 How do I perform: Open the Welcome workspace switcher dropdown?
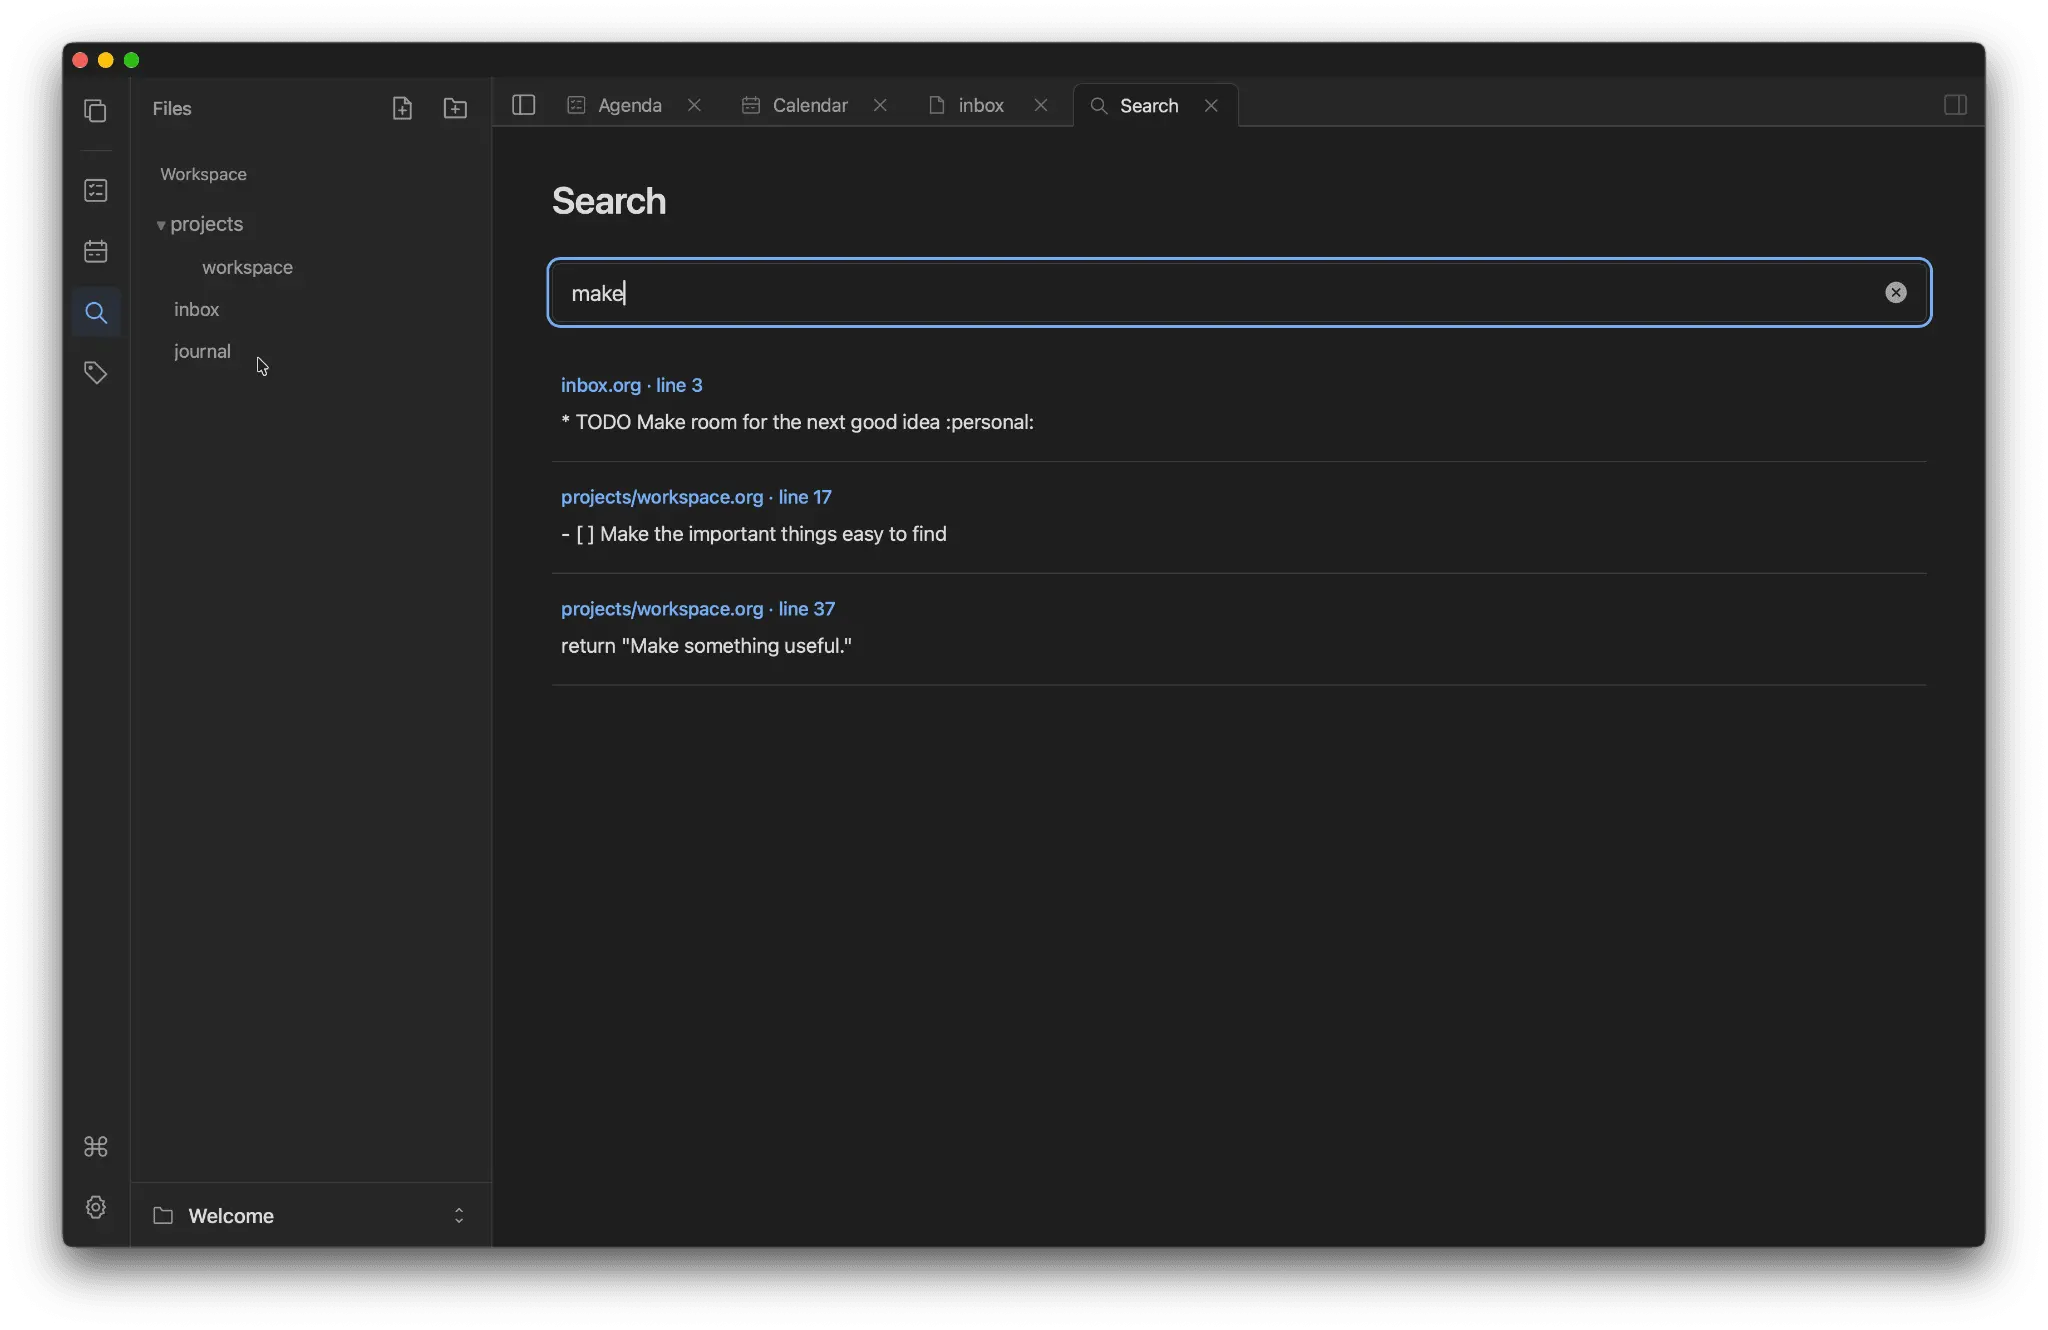(311, 1215)
